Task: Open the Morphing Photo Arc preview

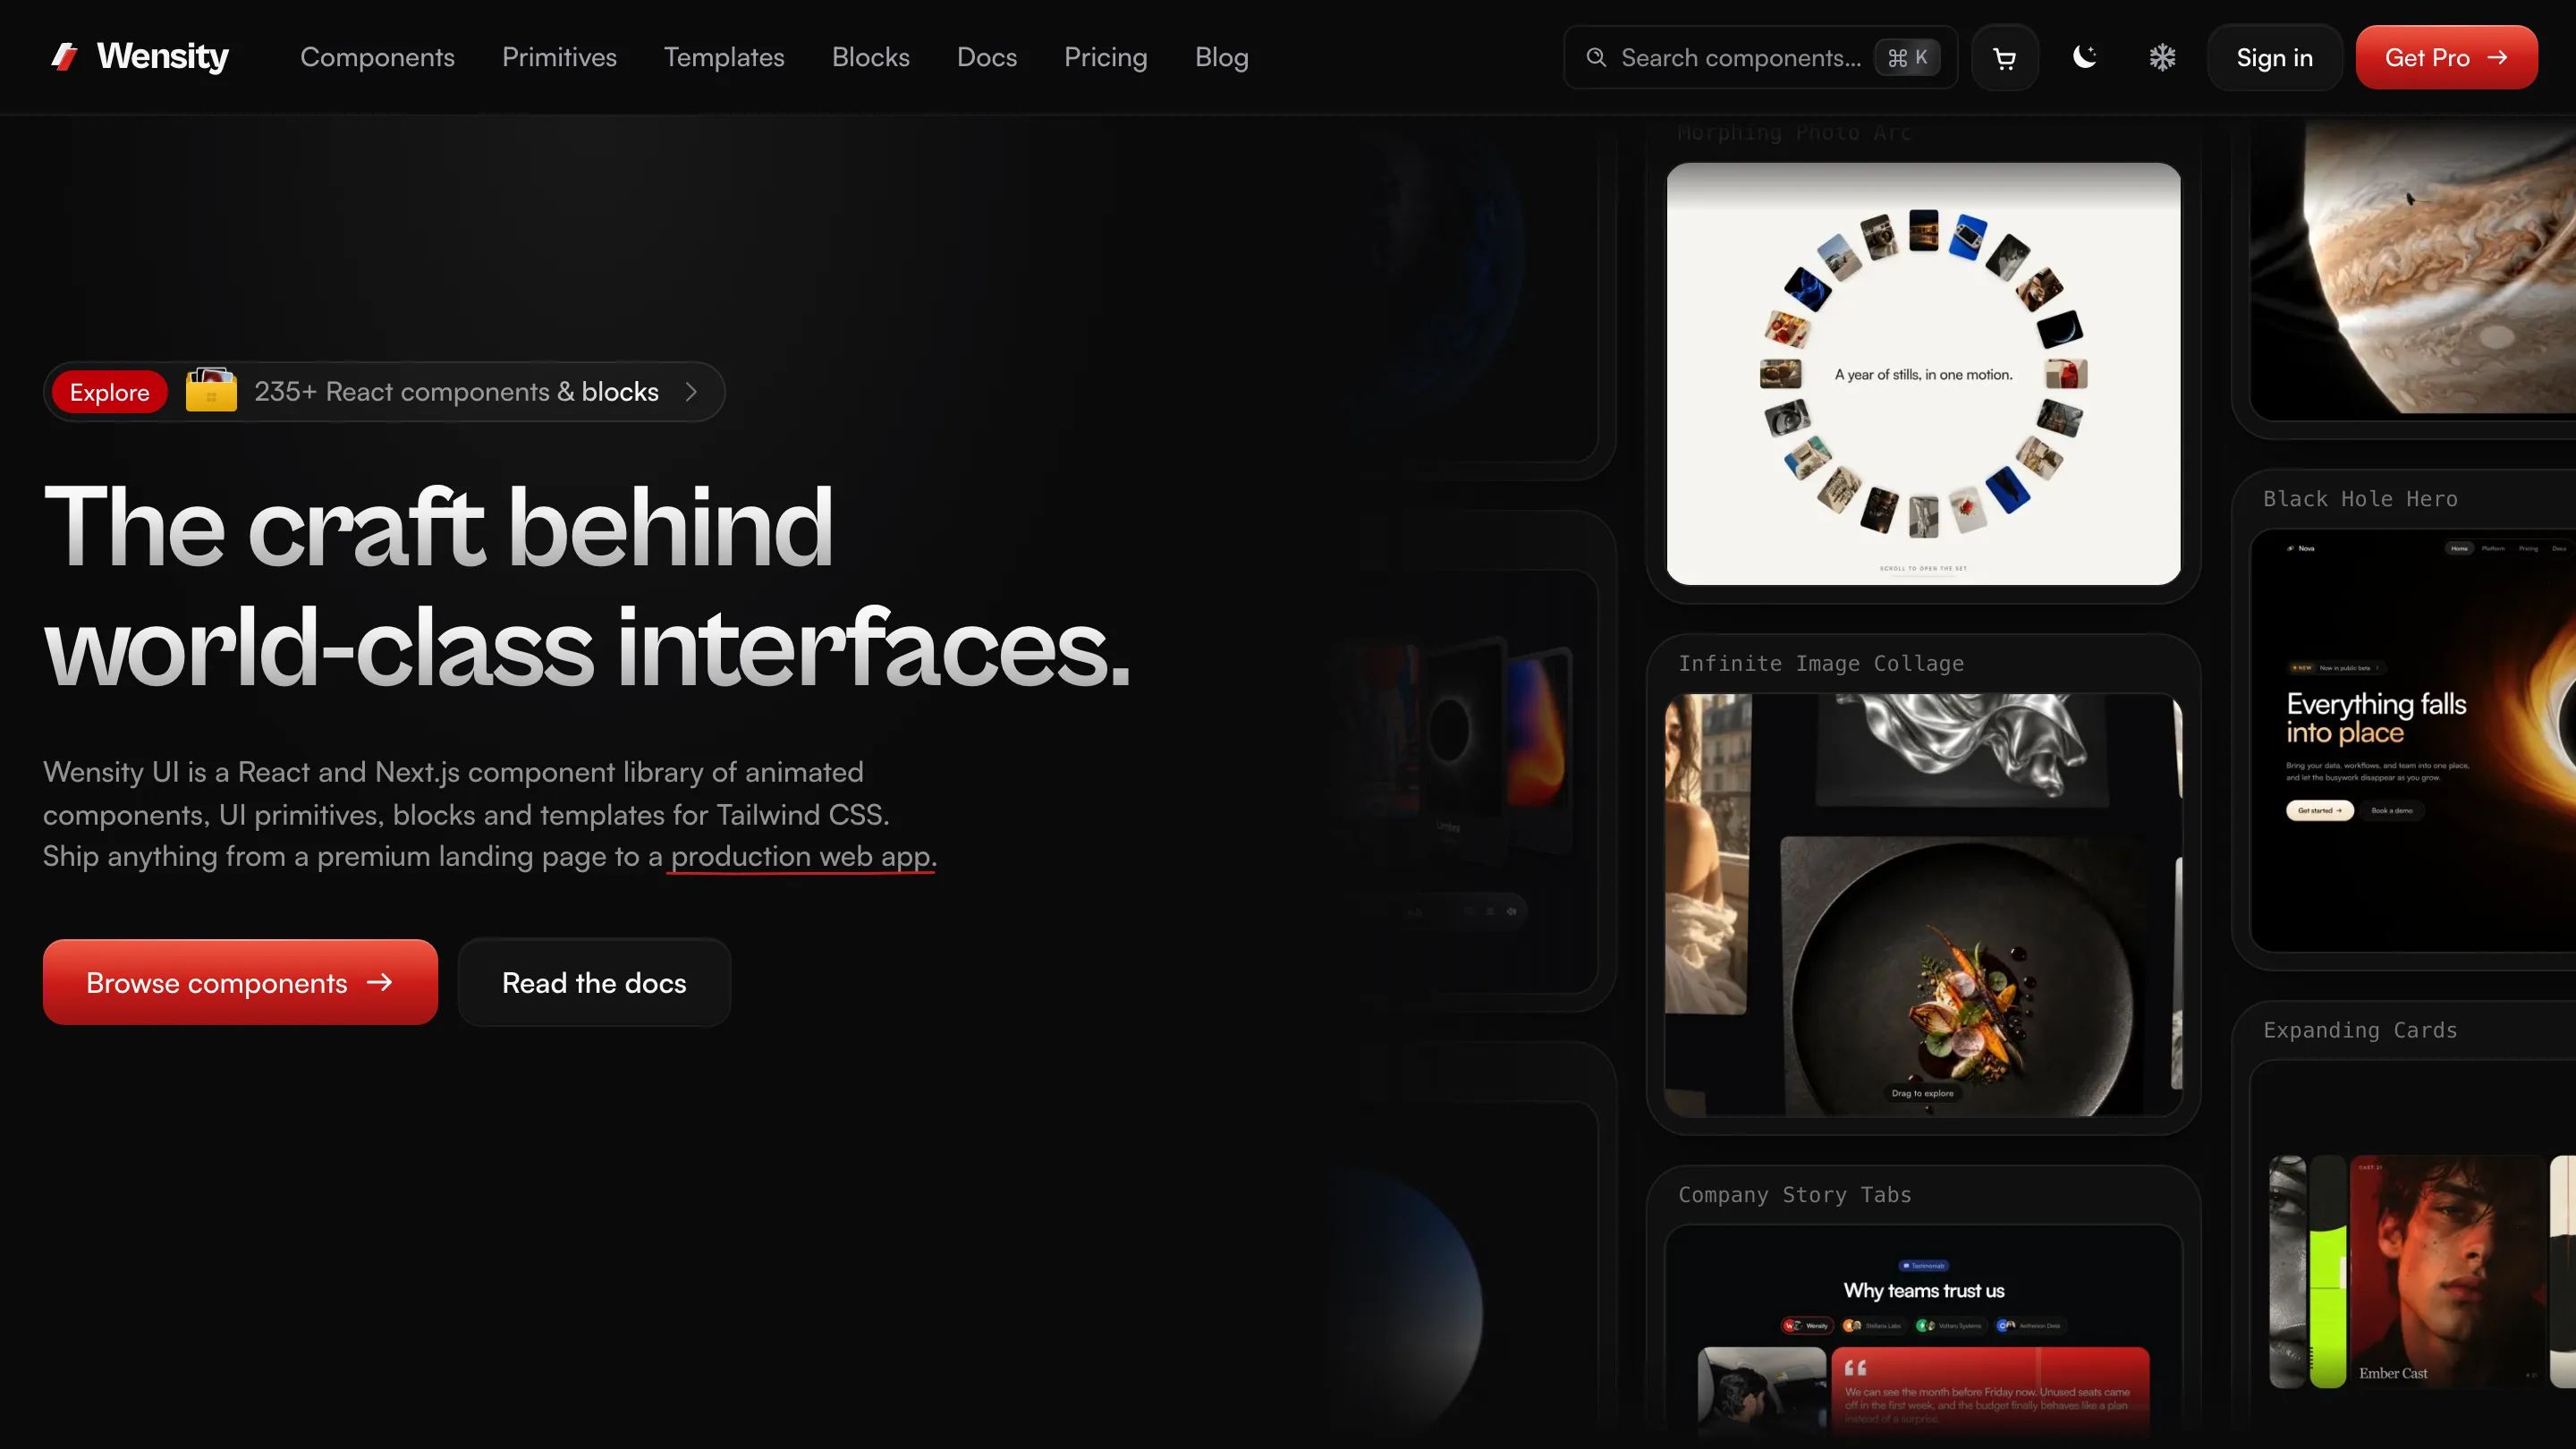Action: pyautogui.click(x=1923, y=374)
